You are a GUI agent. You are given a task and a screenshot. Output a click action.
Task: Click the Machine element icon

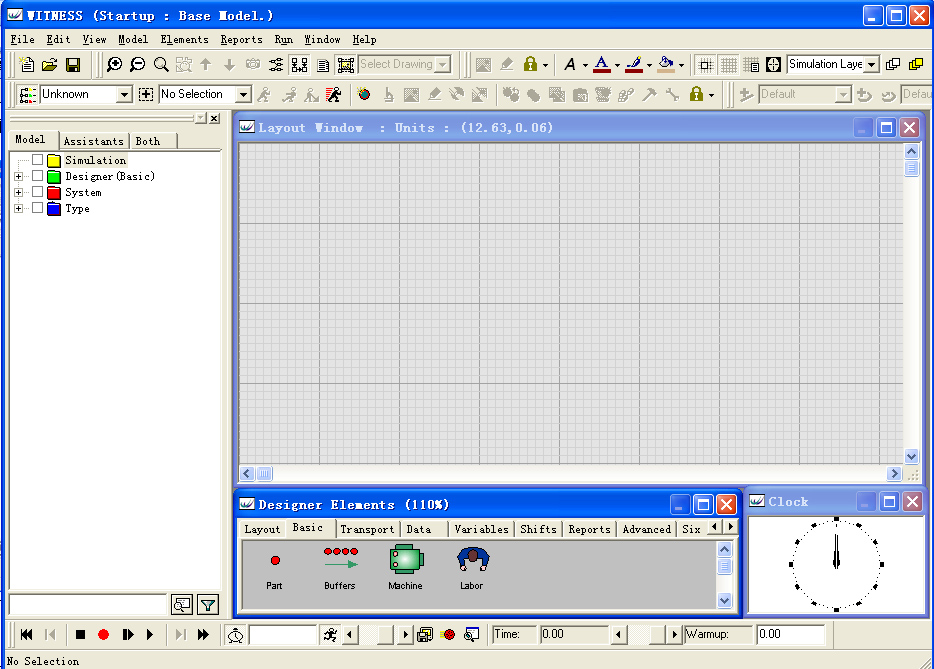(405, 559)
